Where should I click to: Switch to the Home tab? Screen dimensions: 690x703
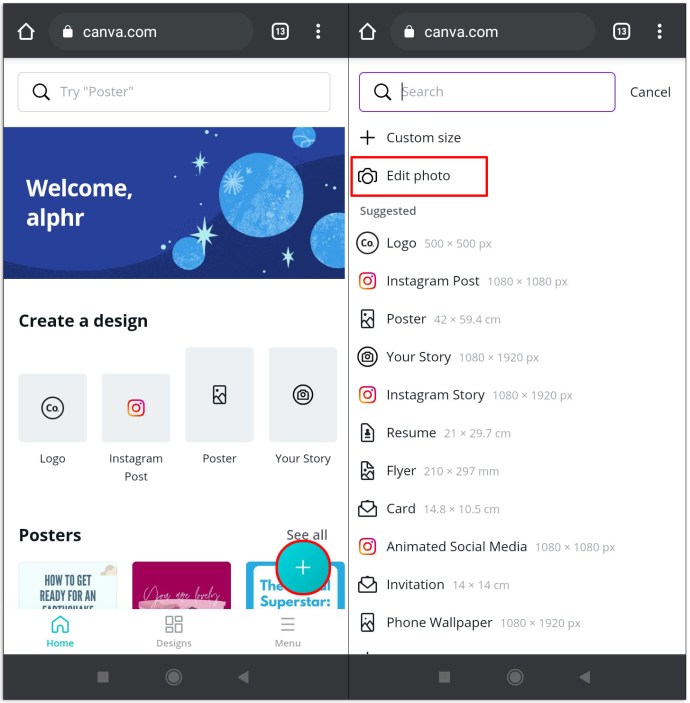60,631
